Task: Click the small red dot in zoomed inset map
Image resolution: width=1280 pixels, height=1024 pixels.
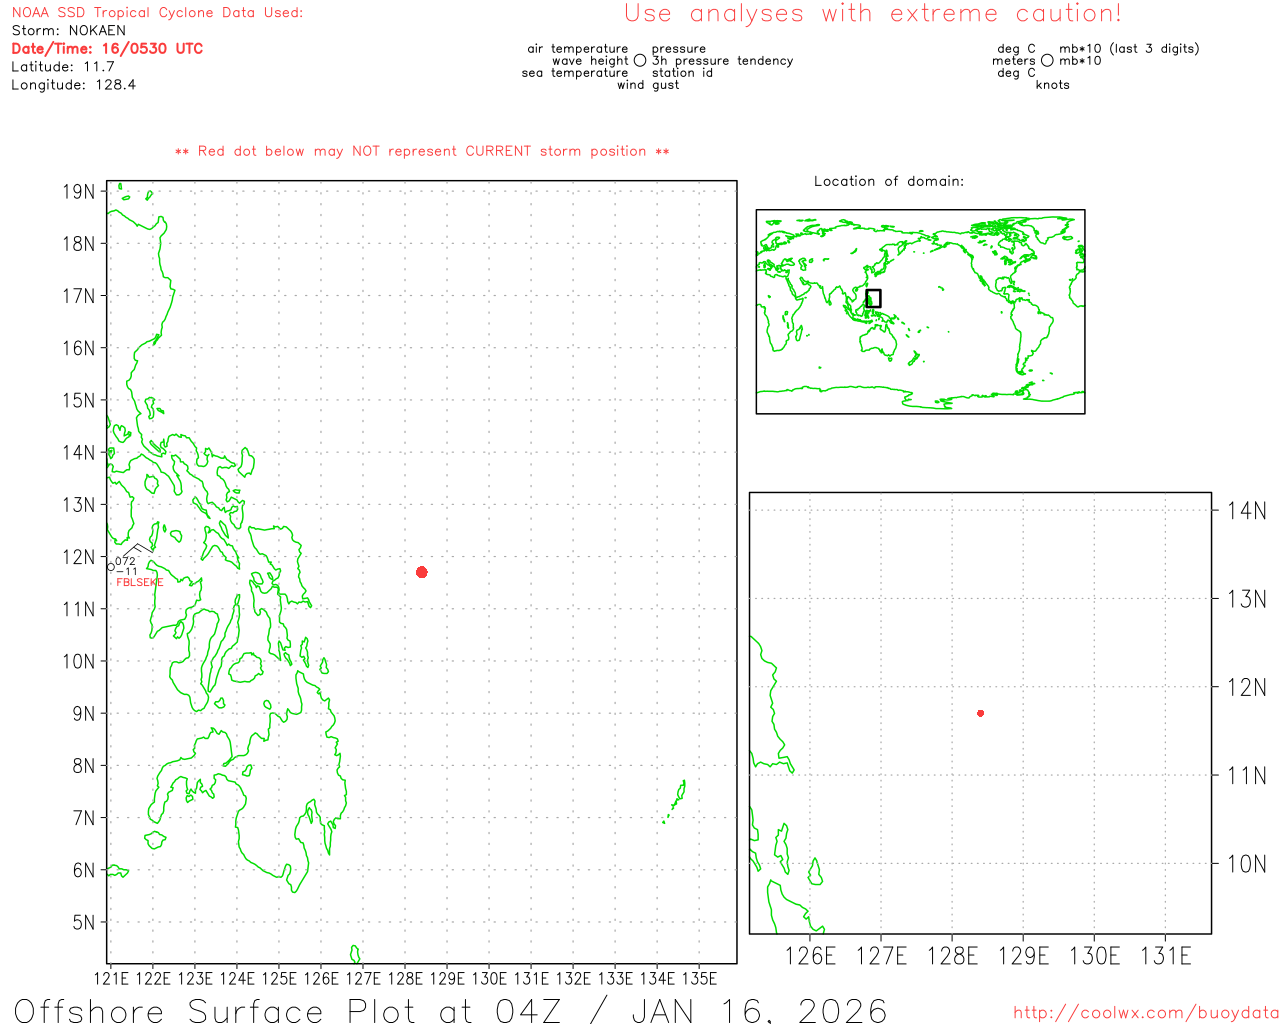Action: (x=981, y=713)
